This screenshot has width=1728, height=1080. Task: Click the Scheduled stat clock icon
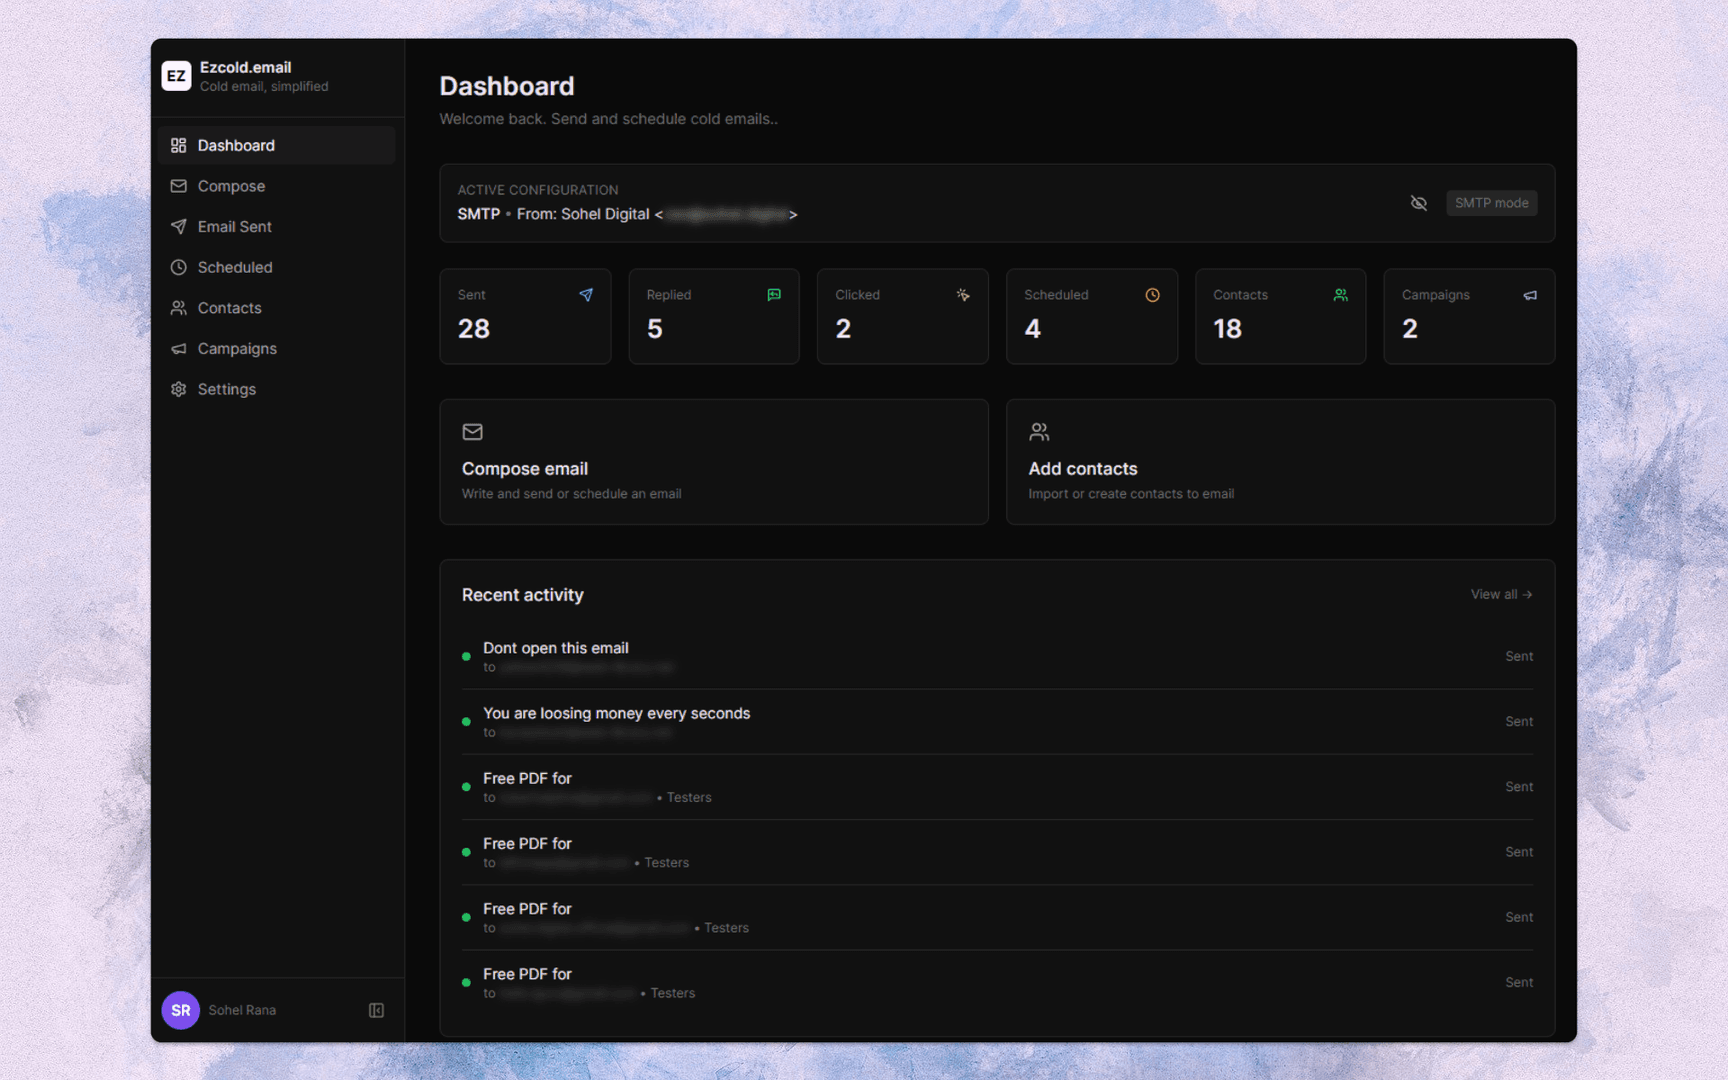[x=1152, y=295]
